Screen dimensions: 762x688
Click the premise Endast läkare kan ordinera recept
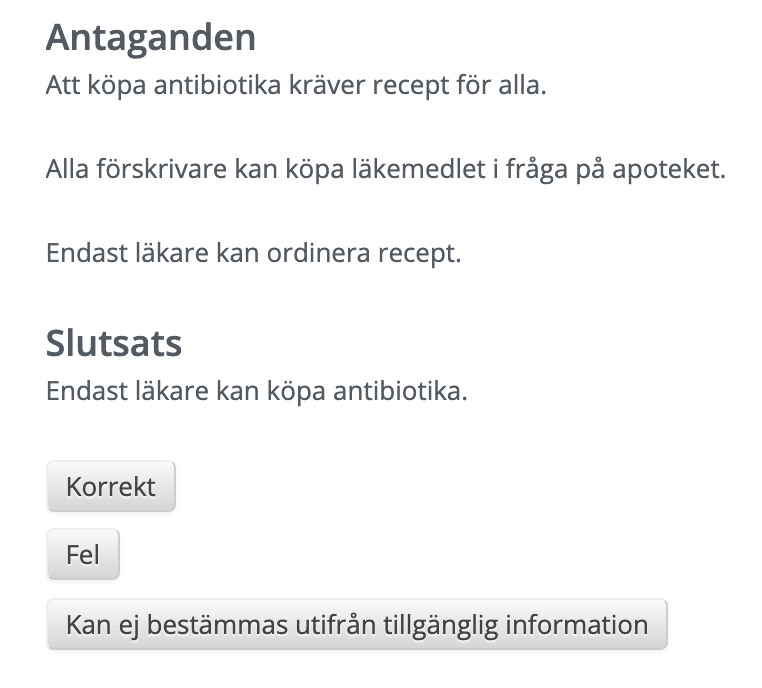[253, 254]
